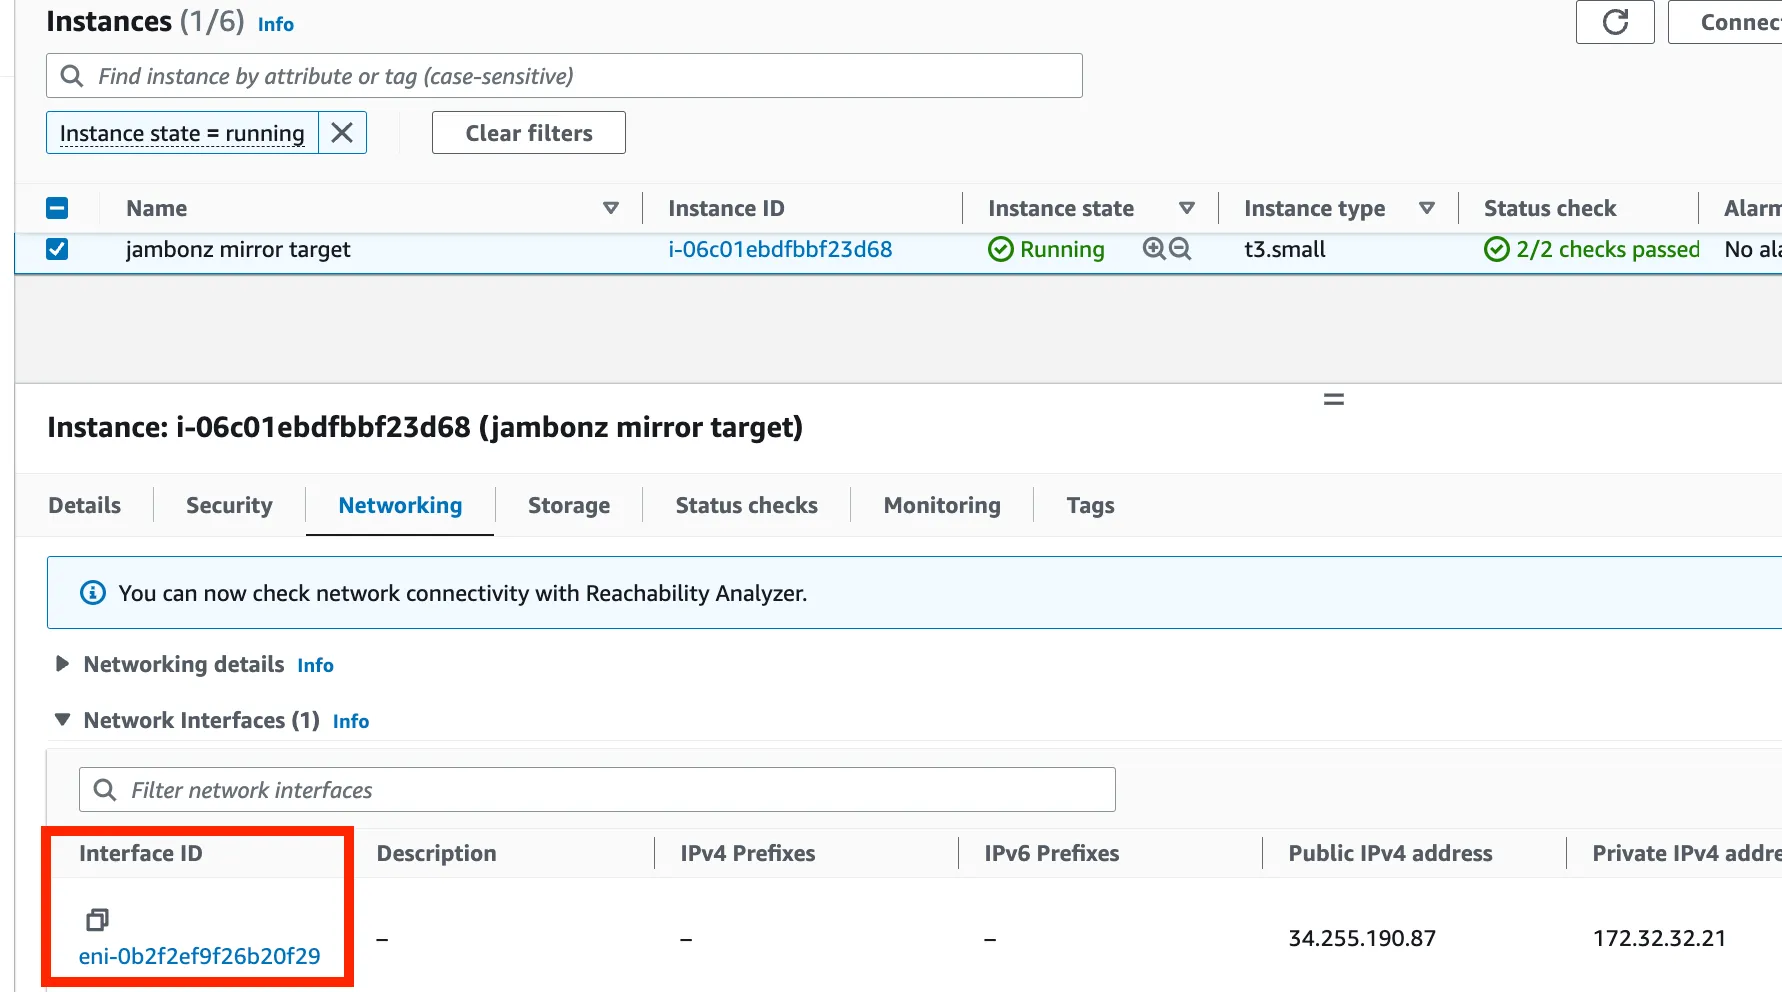Click the 2/2 checks passed status
The height and width of the screenshot is (992, 1782).
pyautogui.click(x=1592, y=249)
